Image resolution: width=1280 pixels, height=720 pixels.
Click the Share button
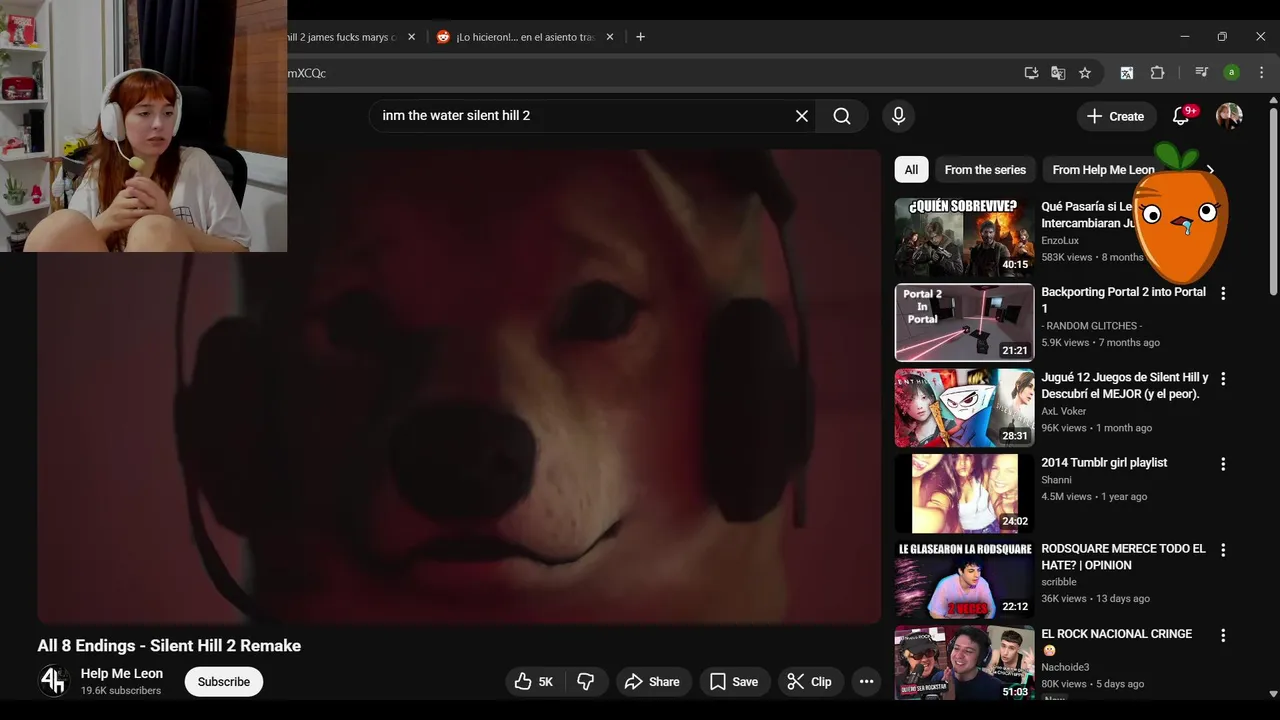[x=653, y=682]
